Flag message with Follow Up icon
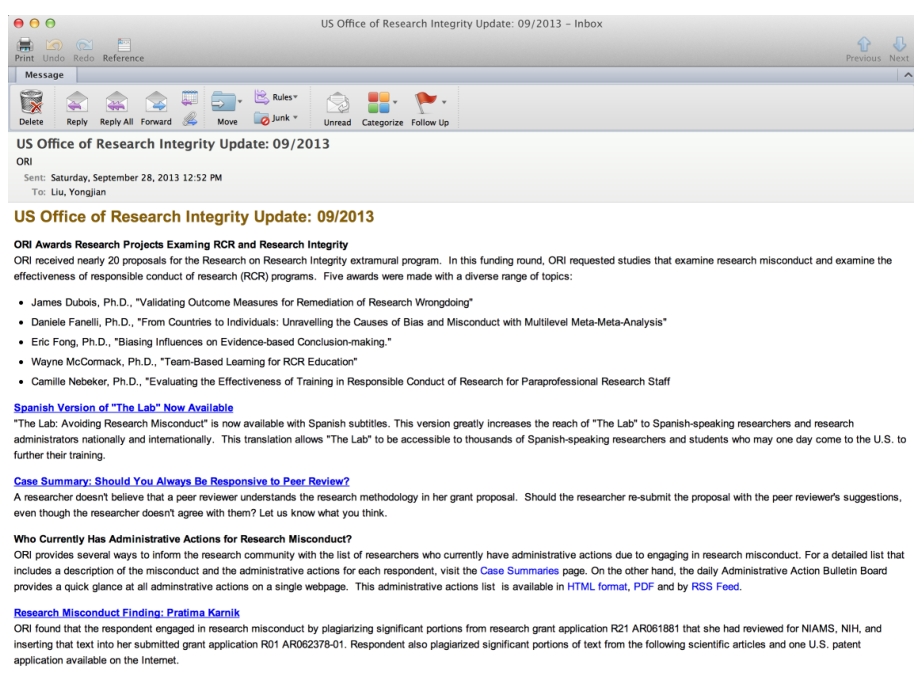Viewport: 920px width, 690px height. (425, 102)
